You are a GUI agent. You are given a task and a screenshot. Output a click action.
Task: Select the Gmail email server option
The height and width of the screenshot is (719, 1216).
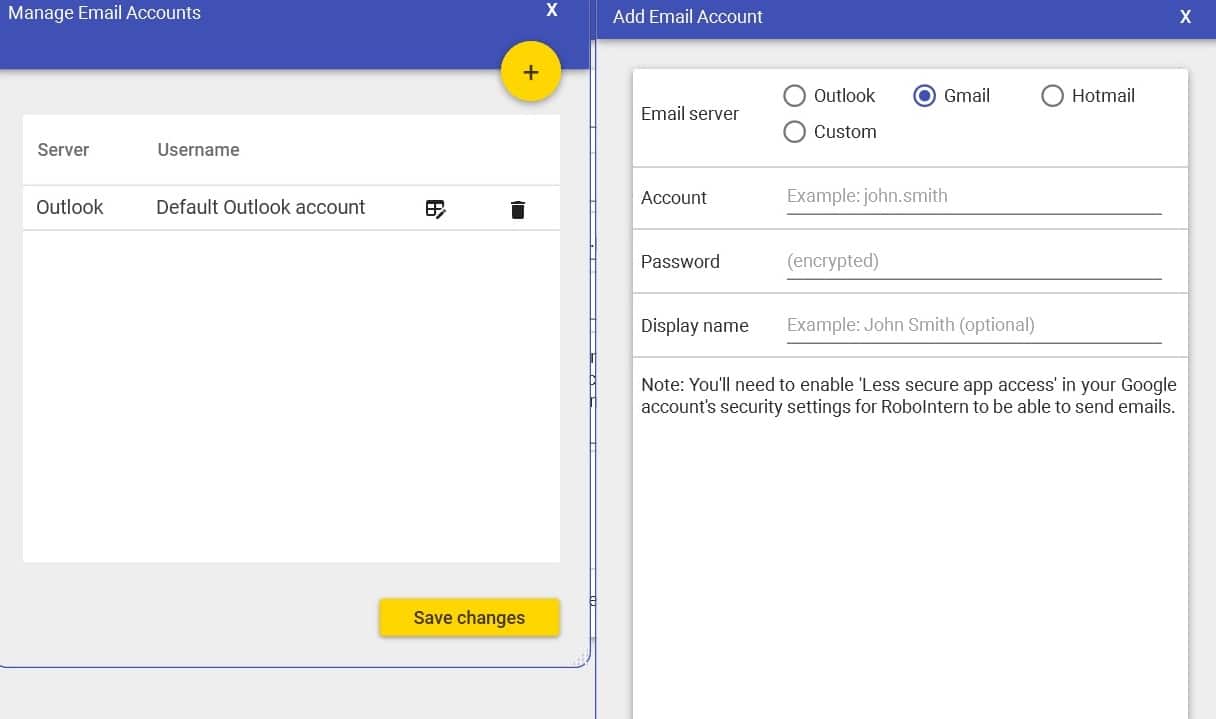coord(925,96)
